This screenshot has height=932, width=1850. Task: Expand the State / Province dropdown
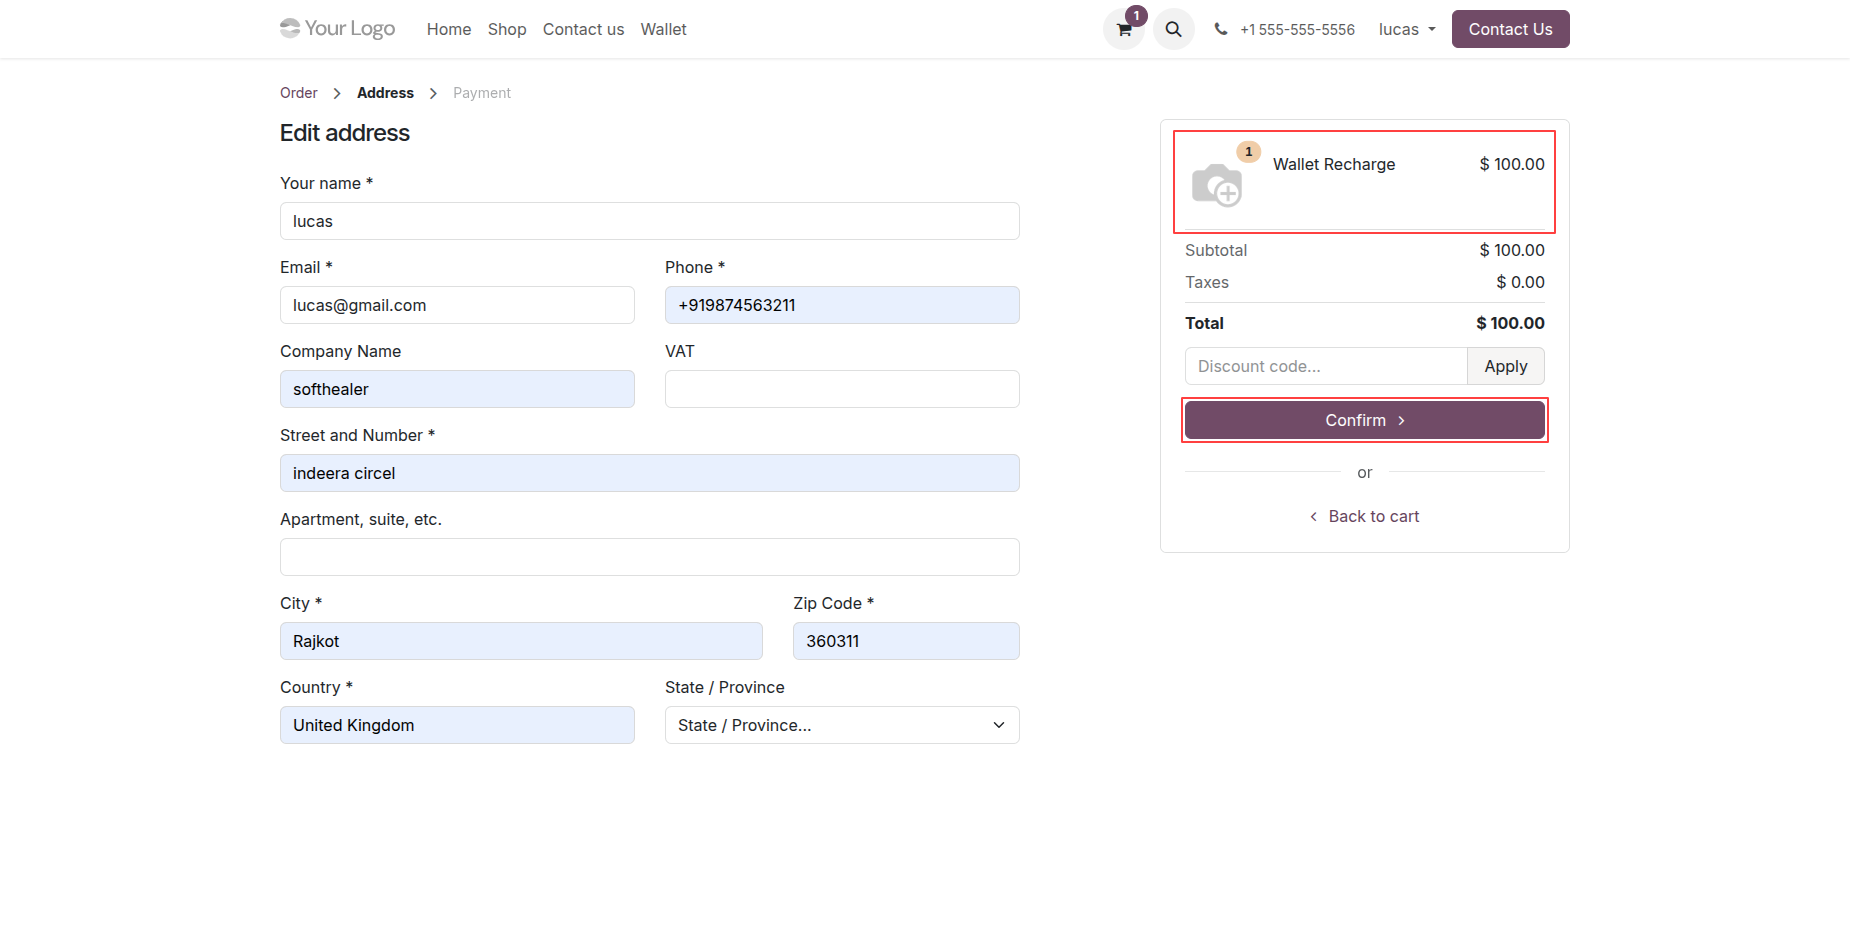(842, 725)
